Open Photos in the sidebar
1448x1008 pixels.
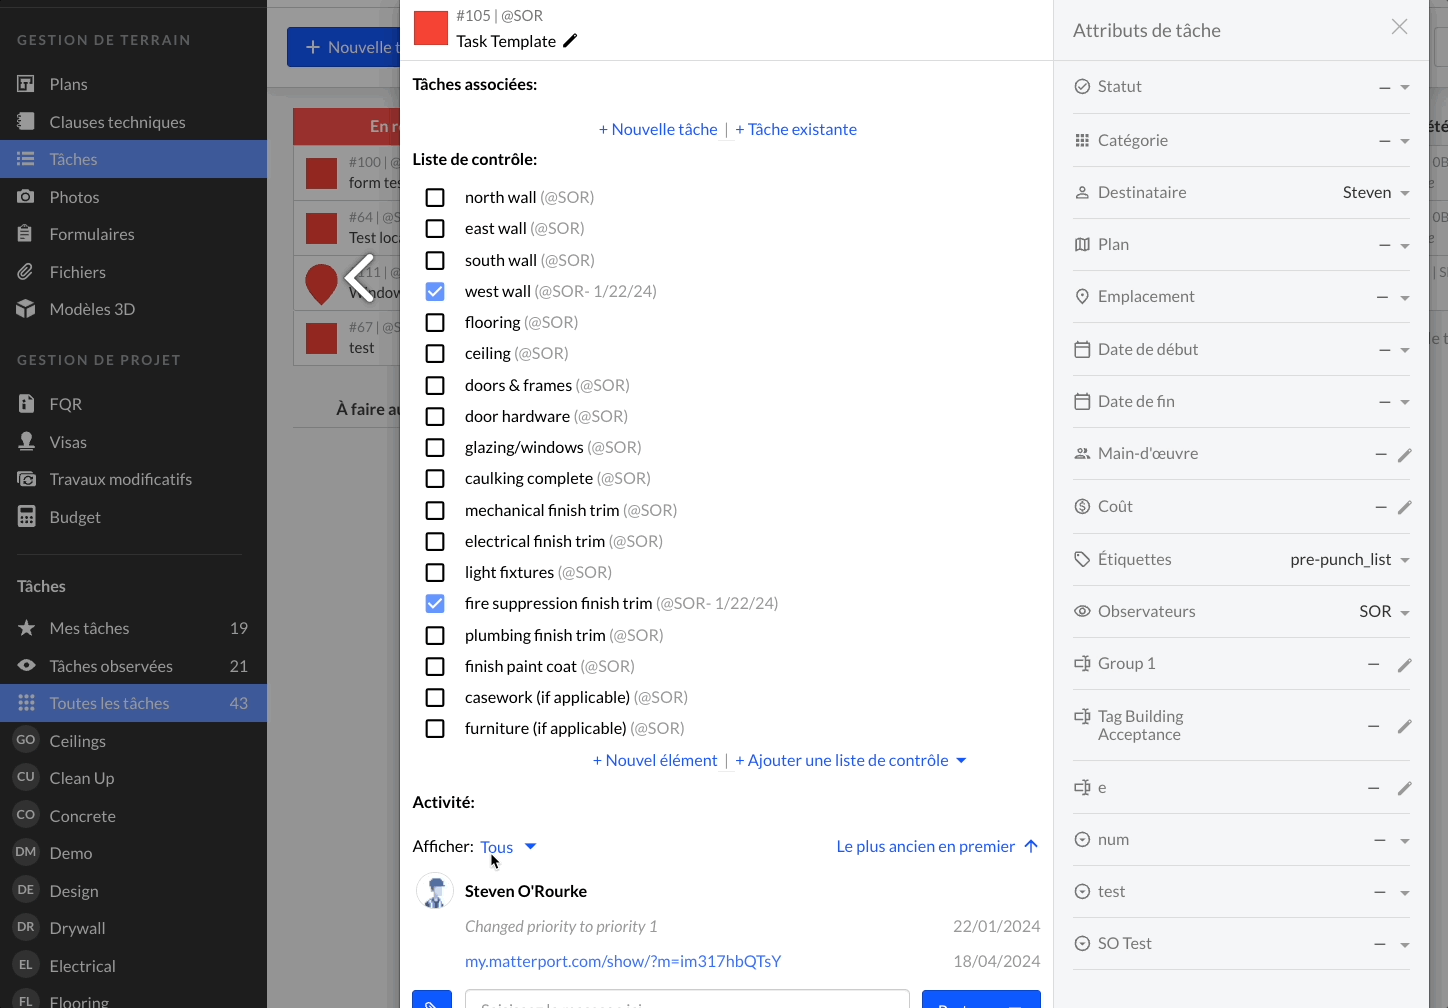[x=74, y=197]
